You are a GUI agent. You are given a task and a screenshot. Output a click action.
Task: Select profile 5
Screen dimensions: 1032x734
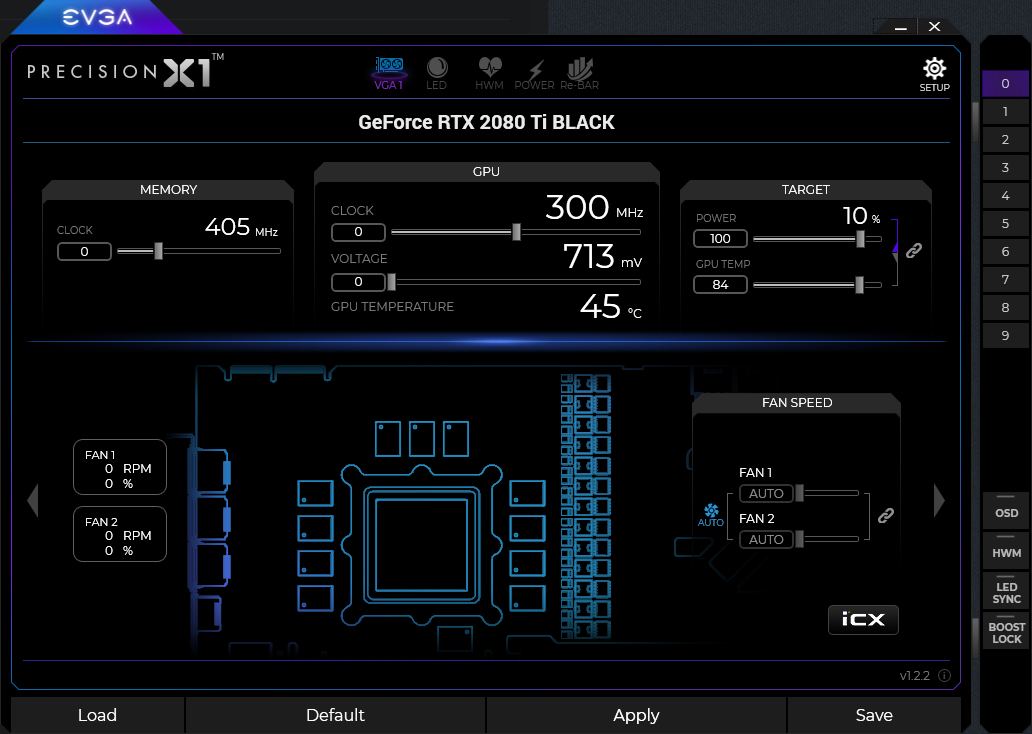[x=1005, y=223]
